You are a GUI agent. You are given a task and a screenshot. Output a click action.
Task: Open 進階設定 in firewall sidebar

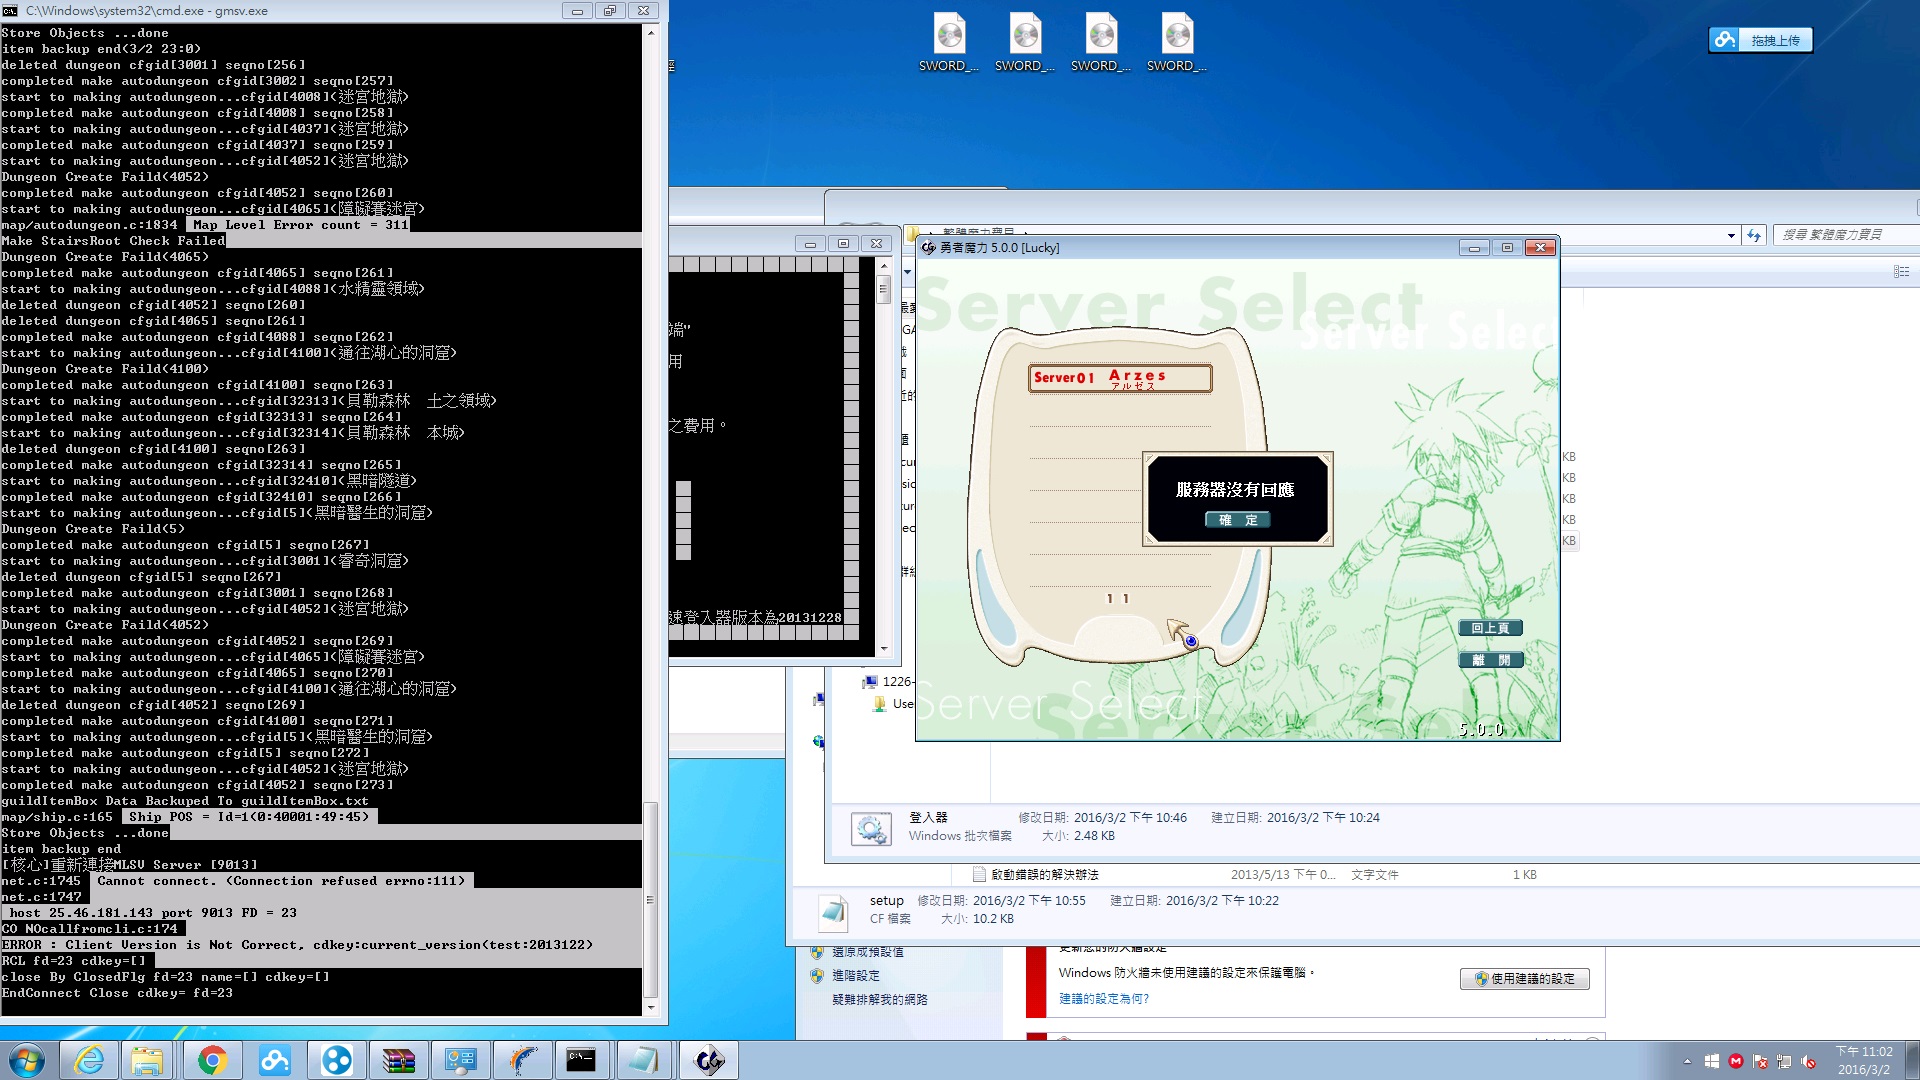click(x=856, y=976)
